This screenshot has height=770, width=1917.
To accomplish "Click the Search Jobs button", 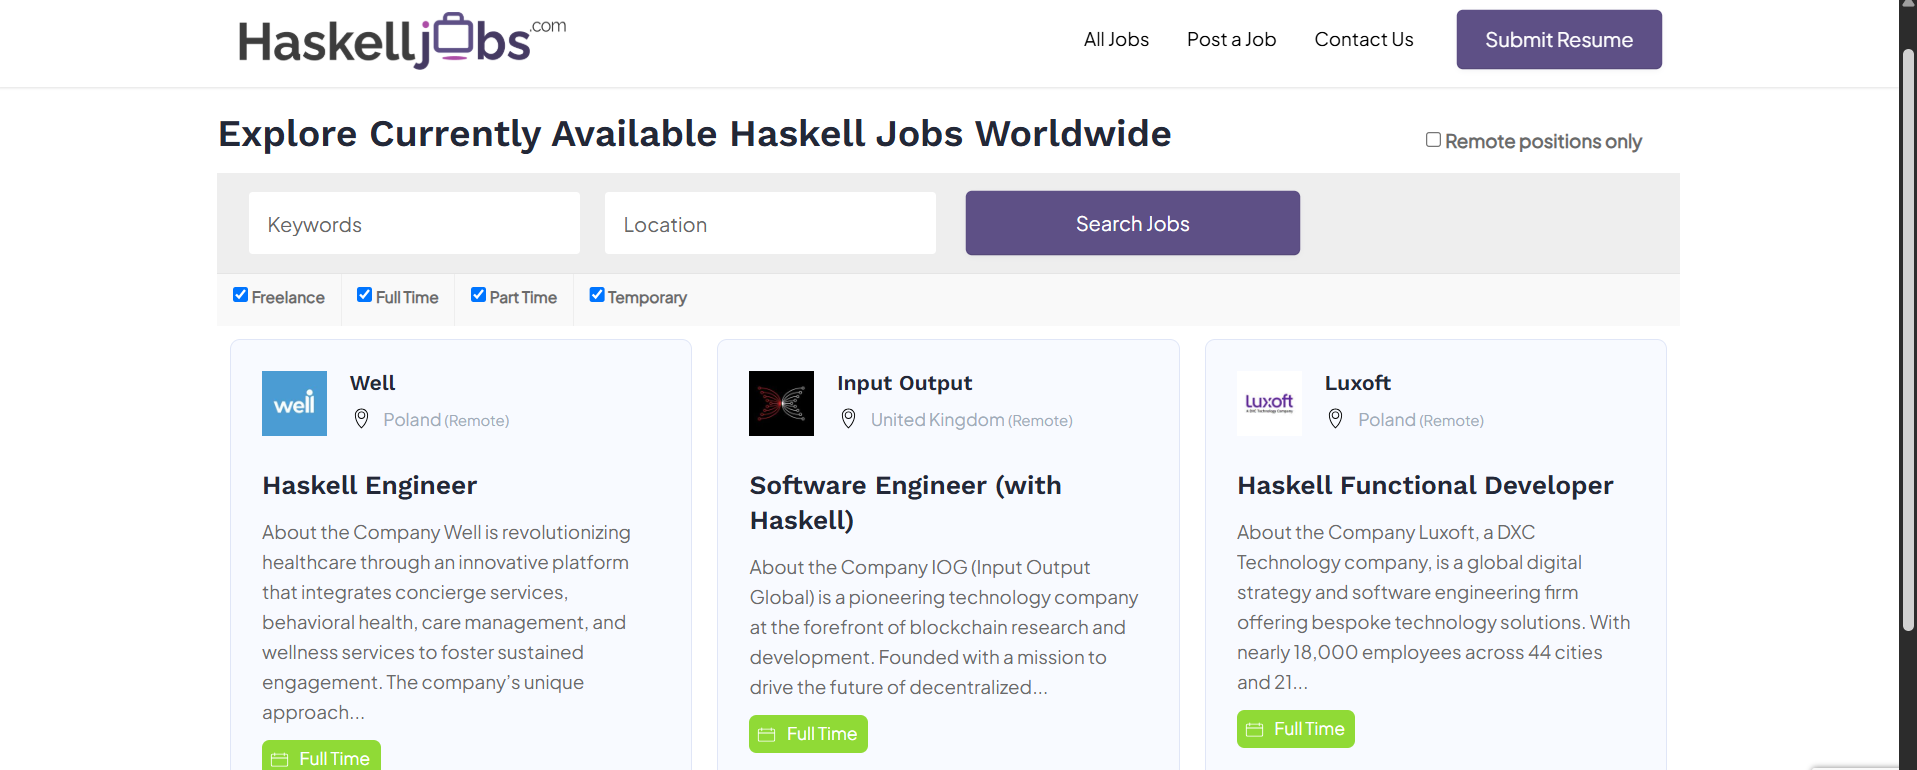I will click(1132, 223).
